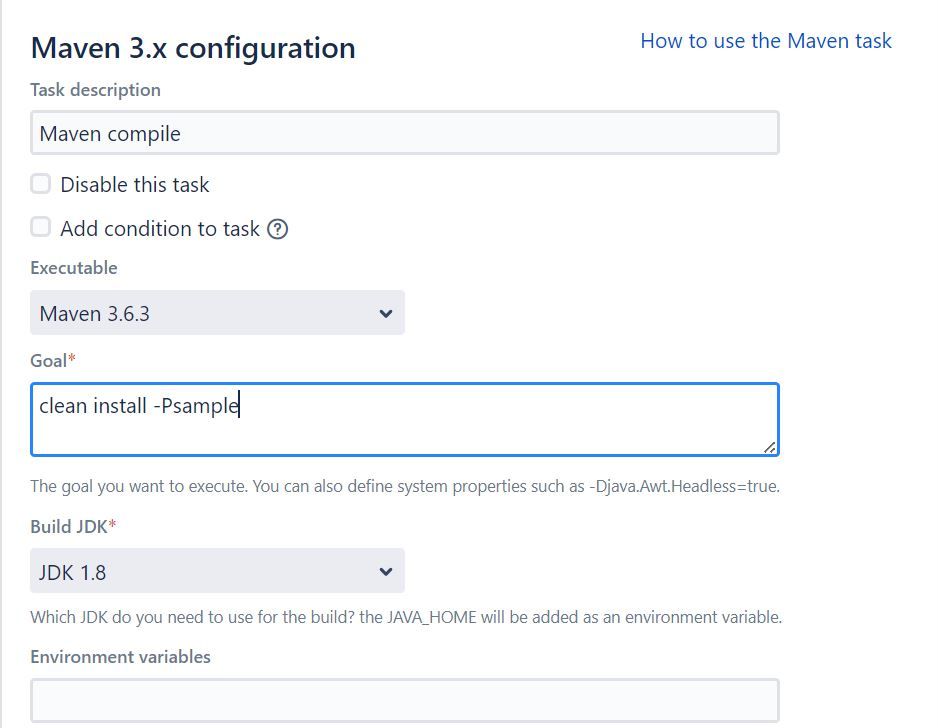Click the 'Environment variables' field label
Screen dimensions: 938x728
(x=120, y=657)
